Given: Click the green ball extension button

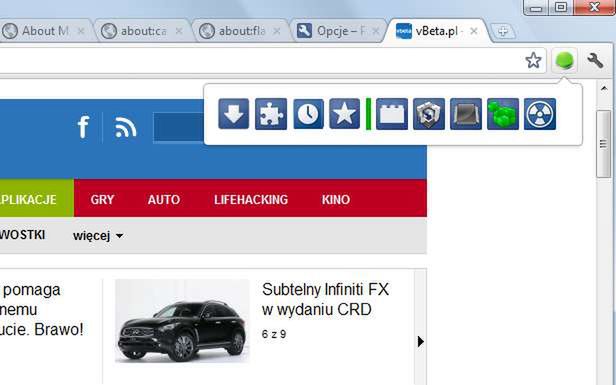Looking at the screenshot, I should point(565,60).
